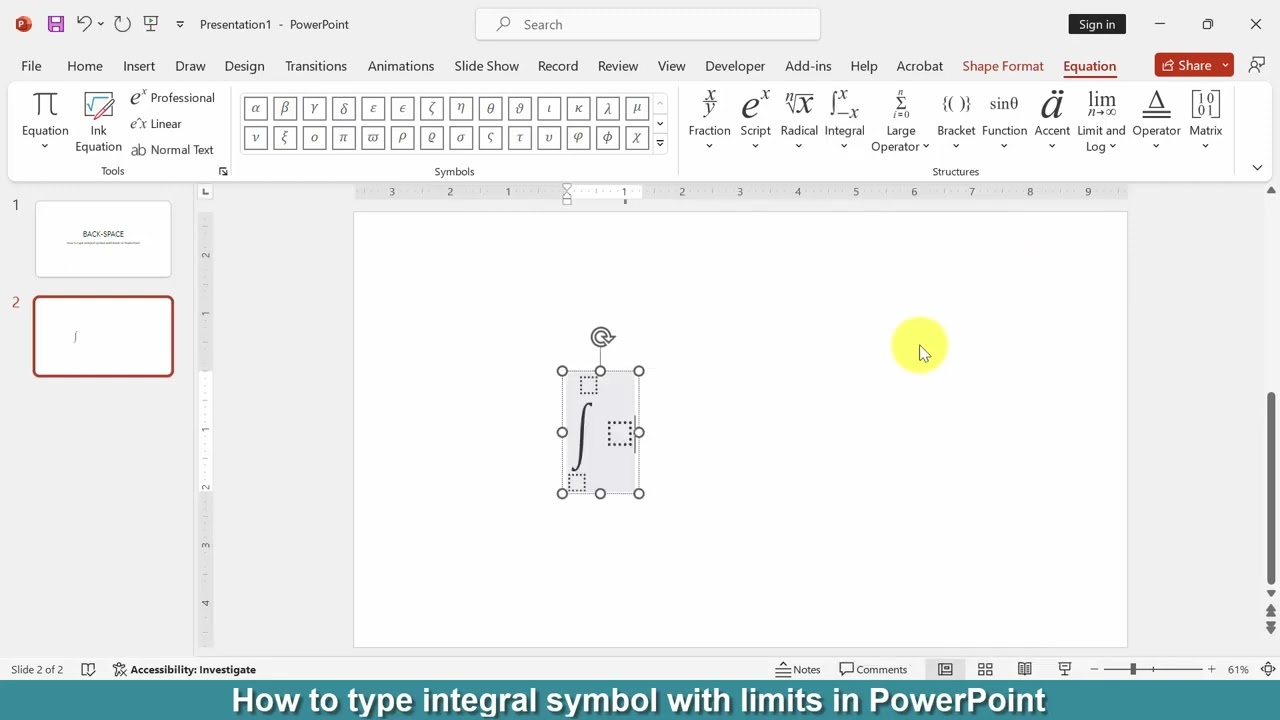
Task: Toggle the Comments pane
Action: (873, 669)
